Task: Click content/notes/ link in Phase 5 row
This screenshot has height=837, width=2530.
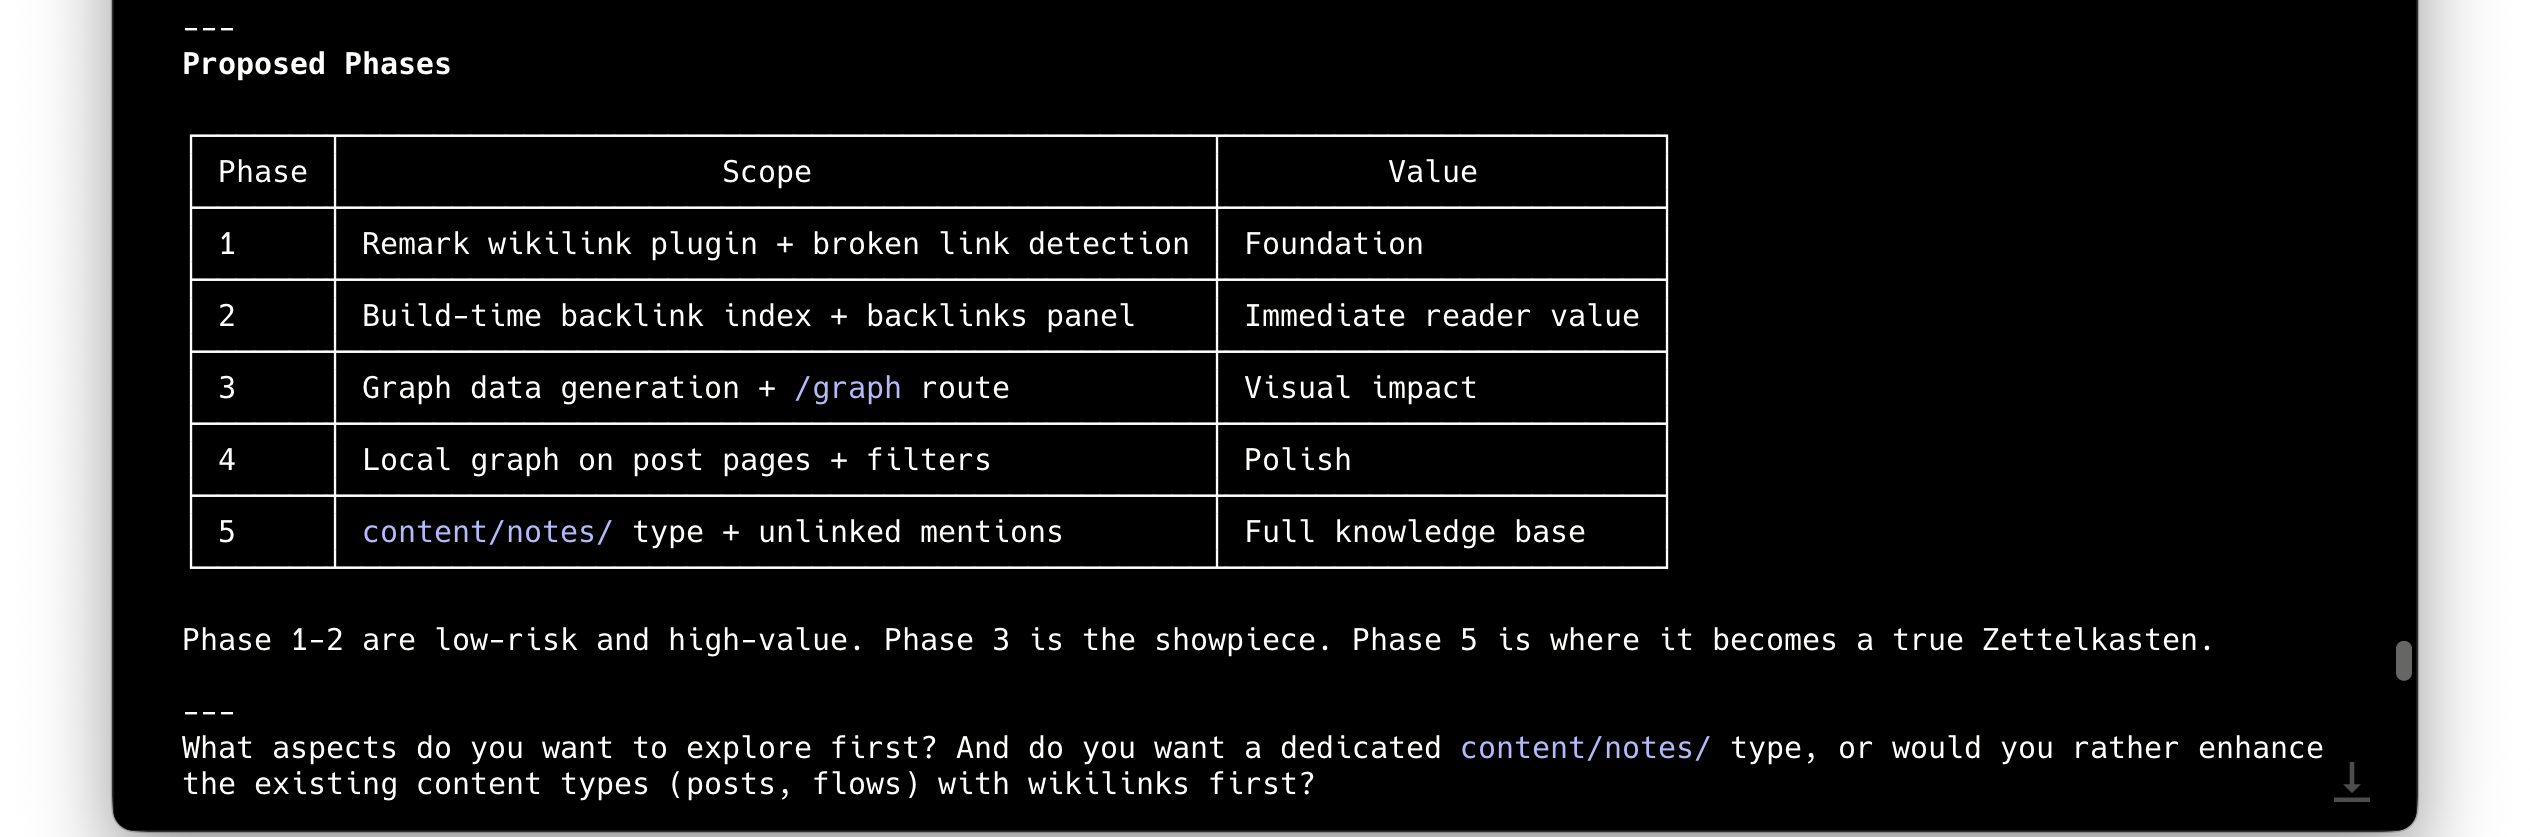Action: (487, 532)
